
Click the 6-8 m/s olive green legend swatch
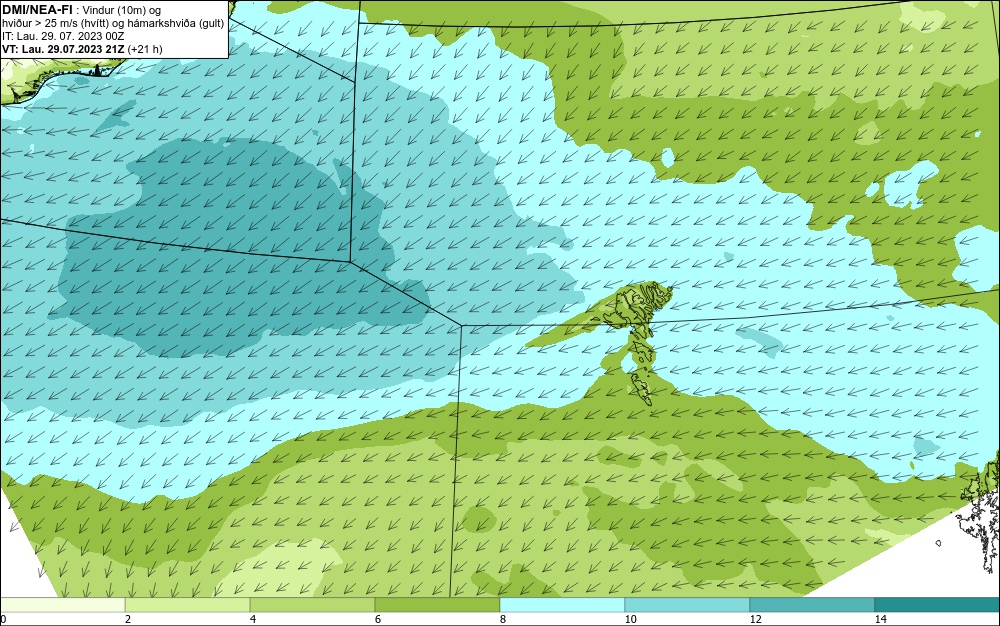438,605
